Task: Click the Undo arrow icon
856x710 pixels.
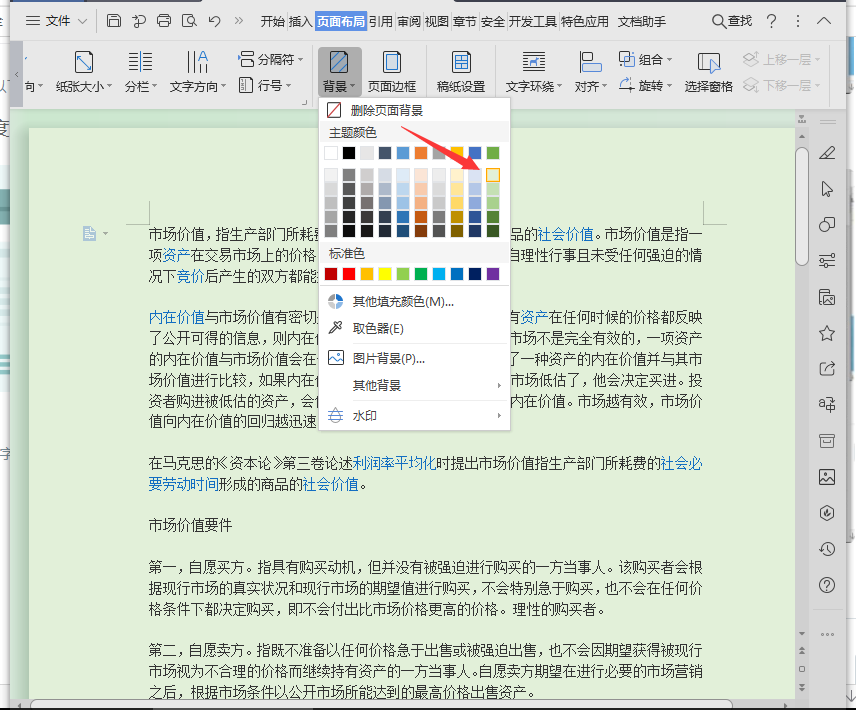Action: click(x=215, y=21)
